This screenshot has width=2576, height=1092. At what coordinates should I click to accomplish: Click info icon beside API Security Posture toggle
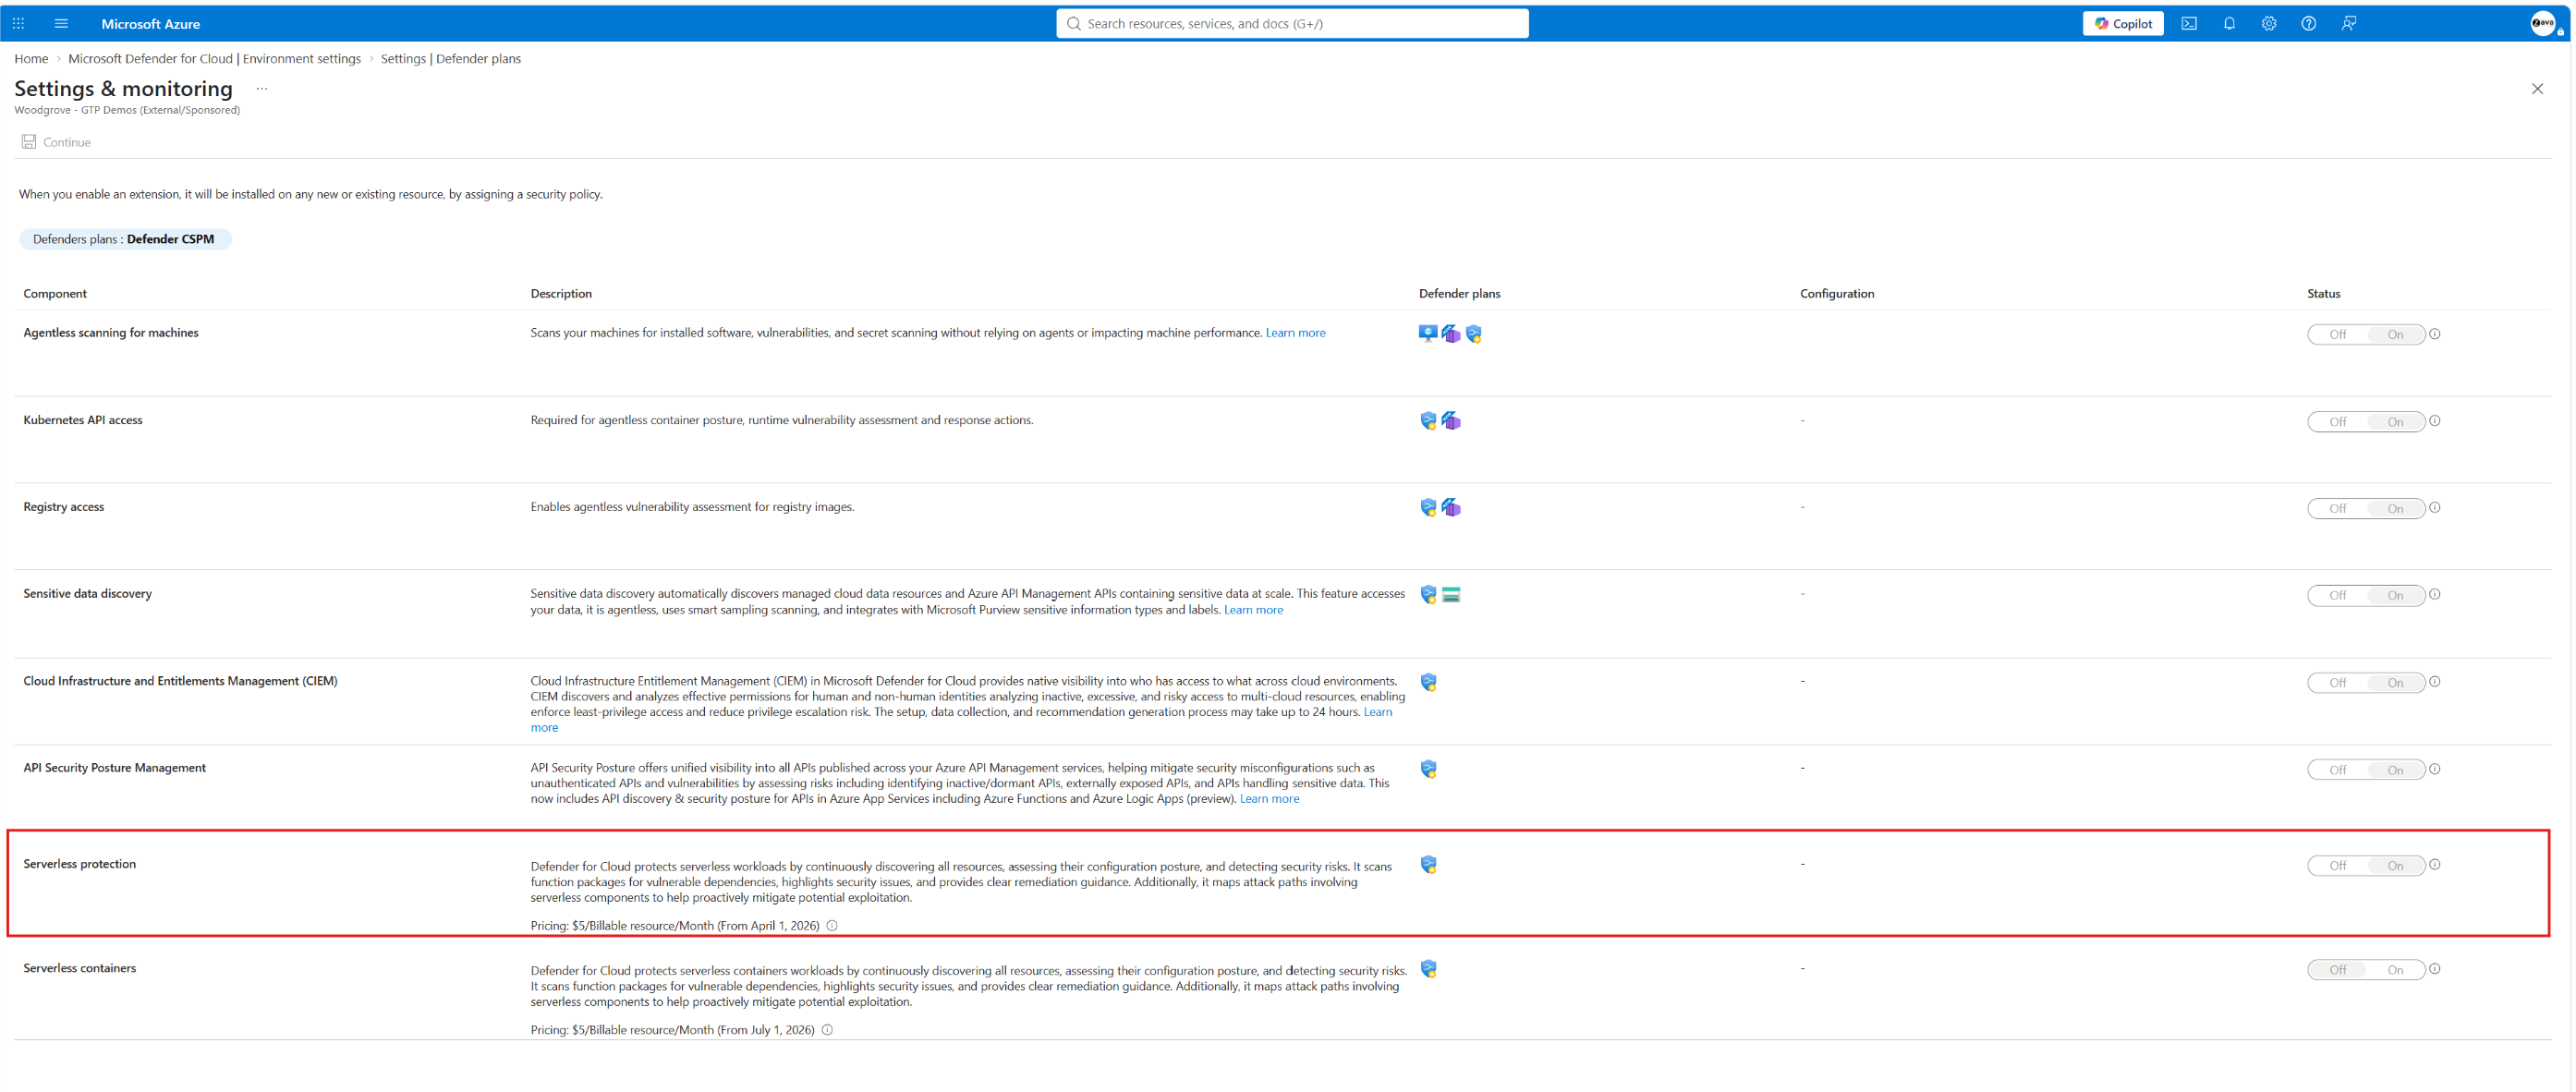2435,769
